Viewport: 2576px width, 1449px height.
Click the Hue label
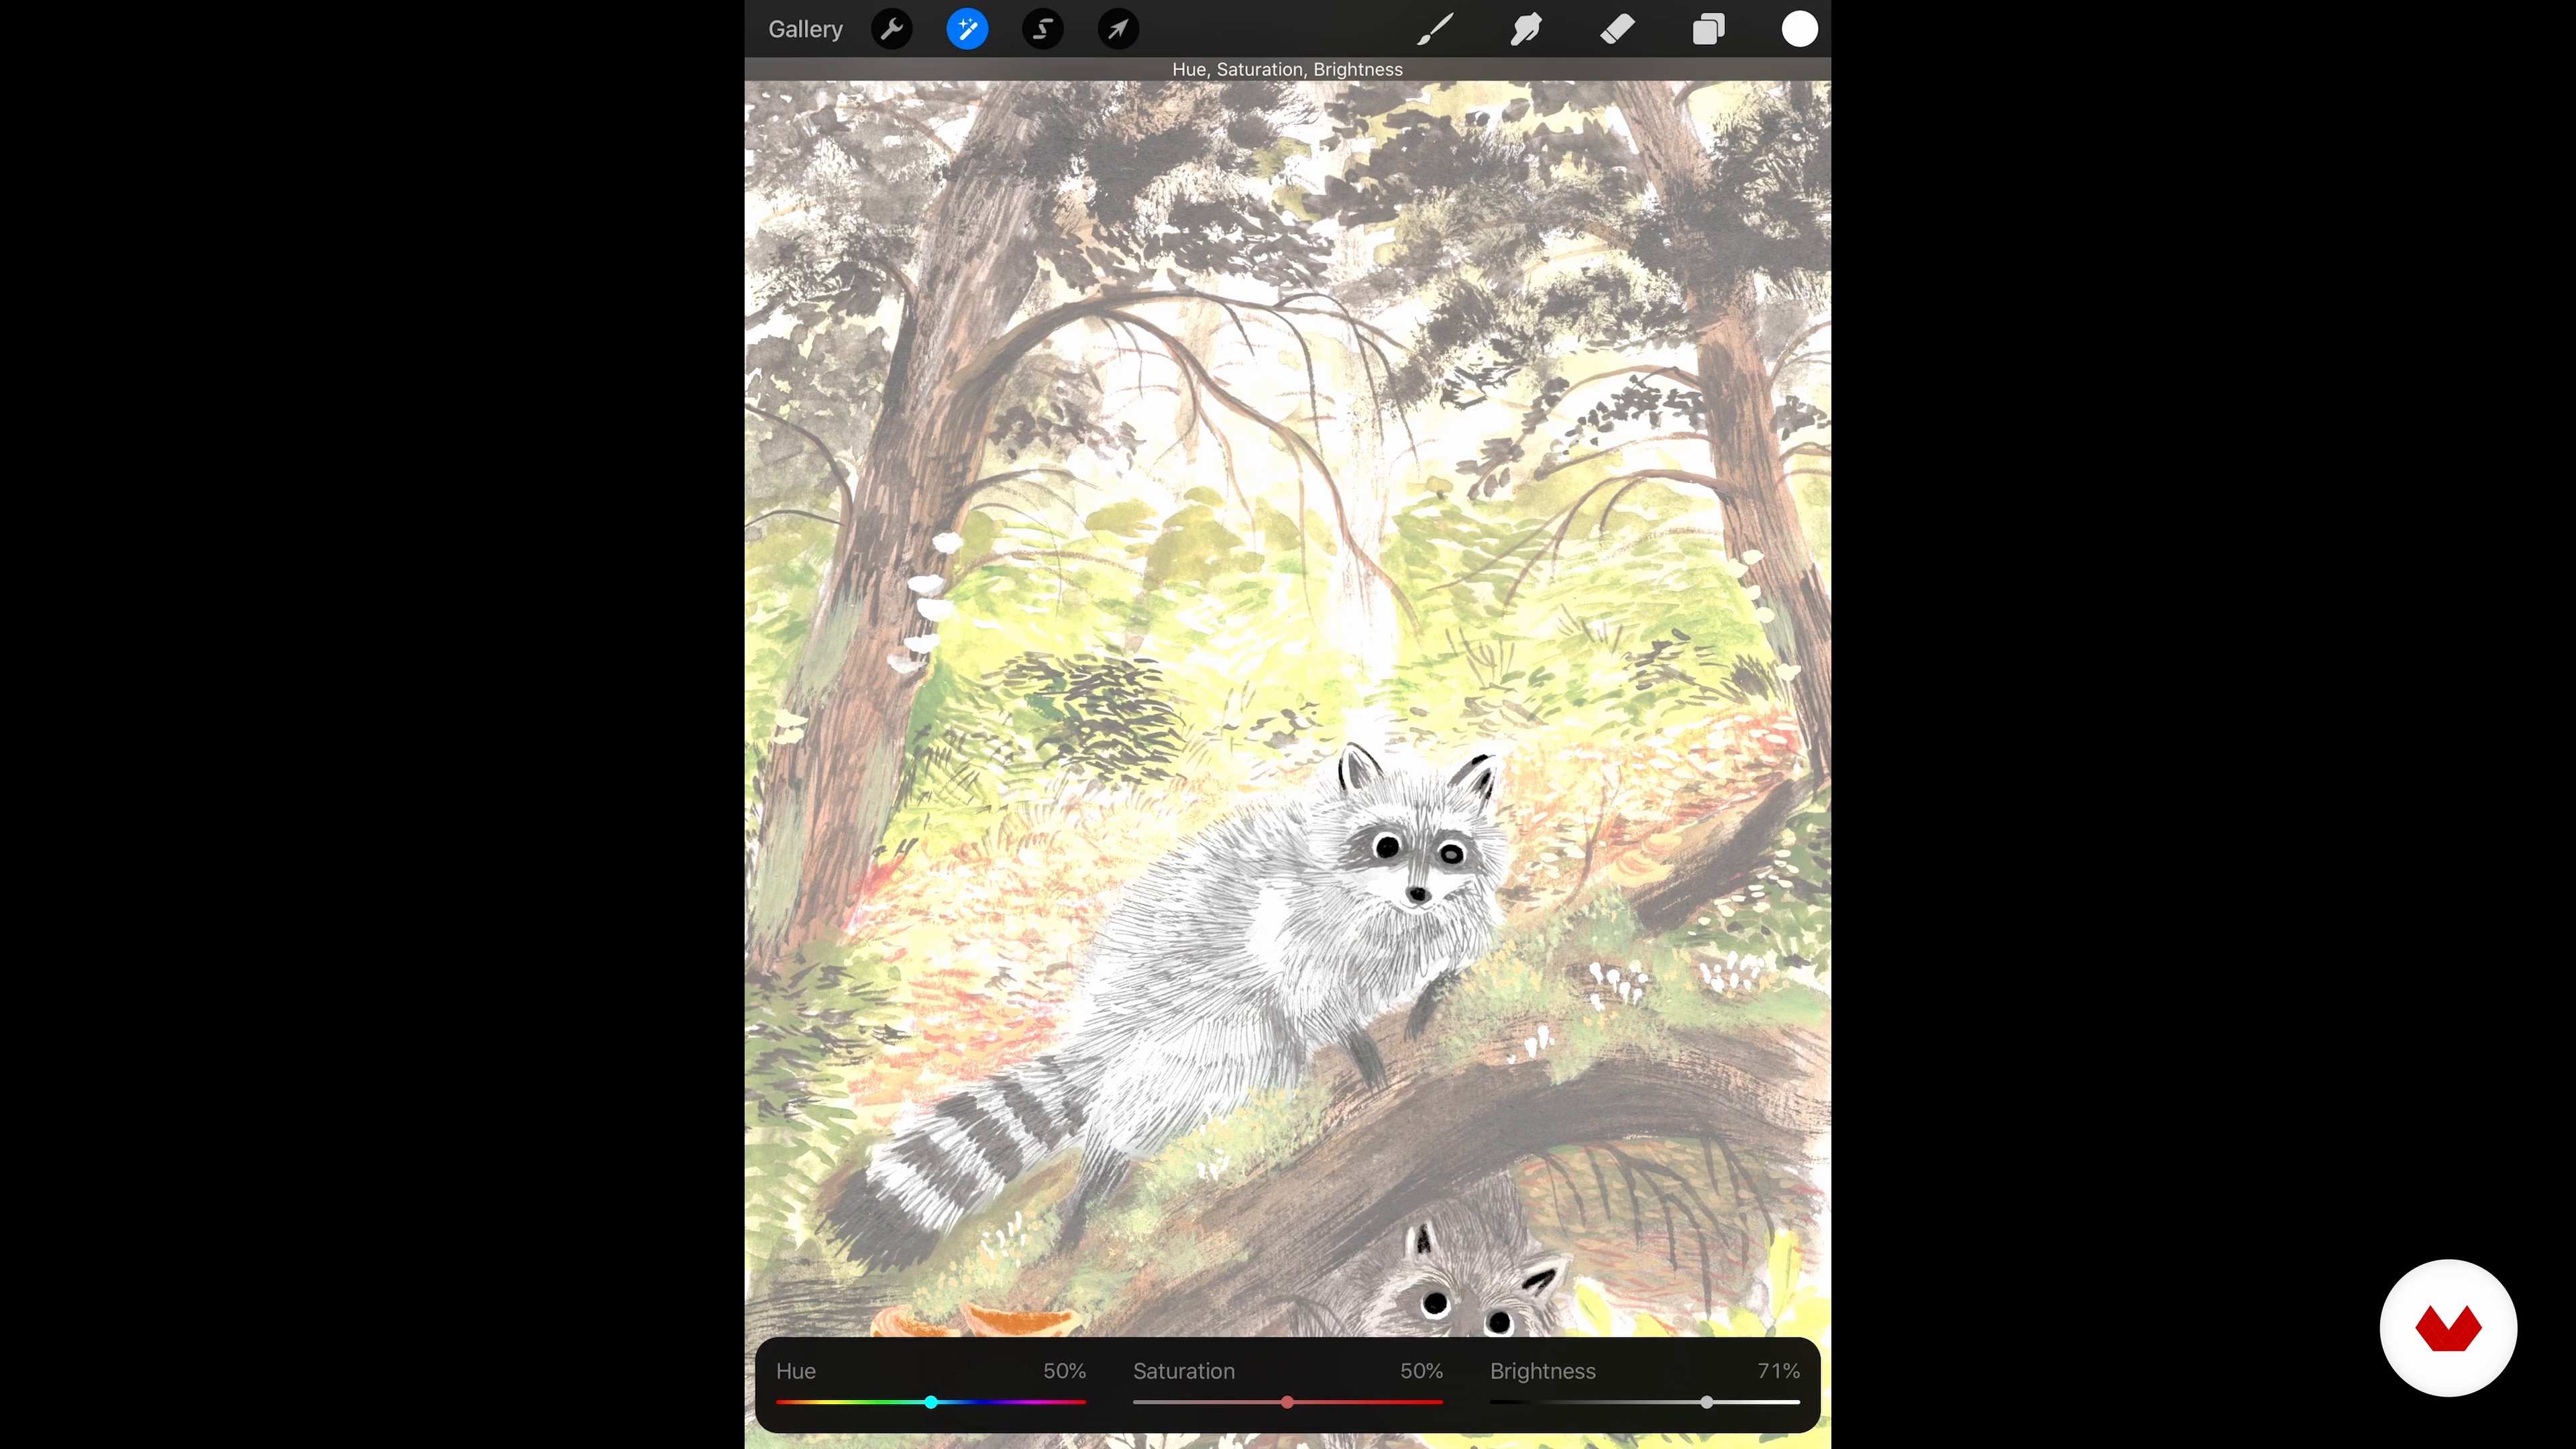[x=796, y=1371]
